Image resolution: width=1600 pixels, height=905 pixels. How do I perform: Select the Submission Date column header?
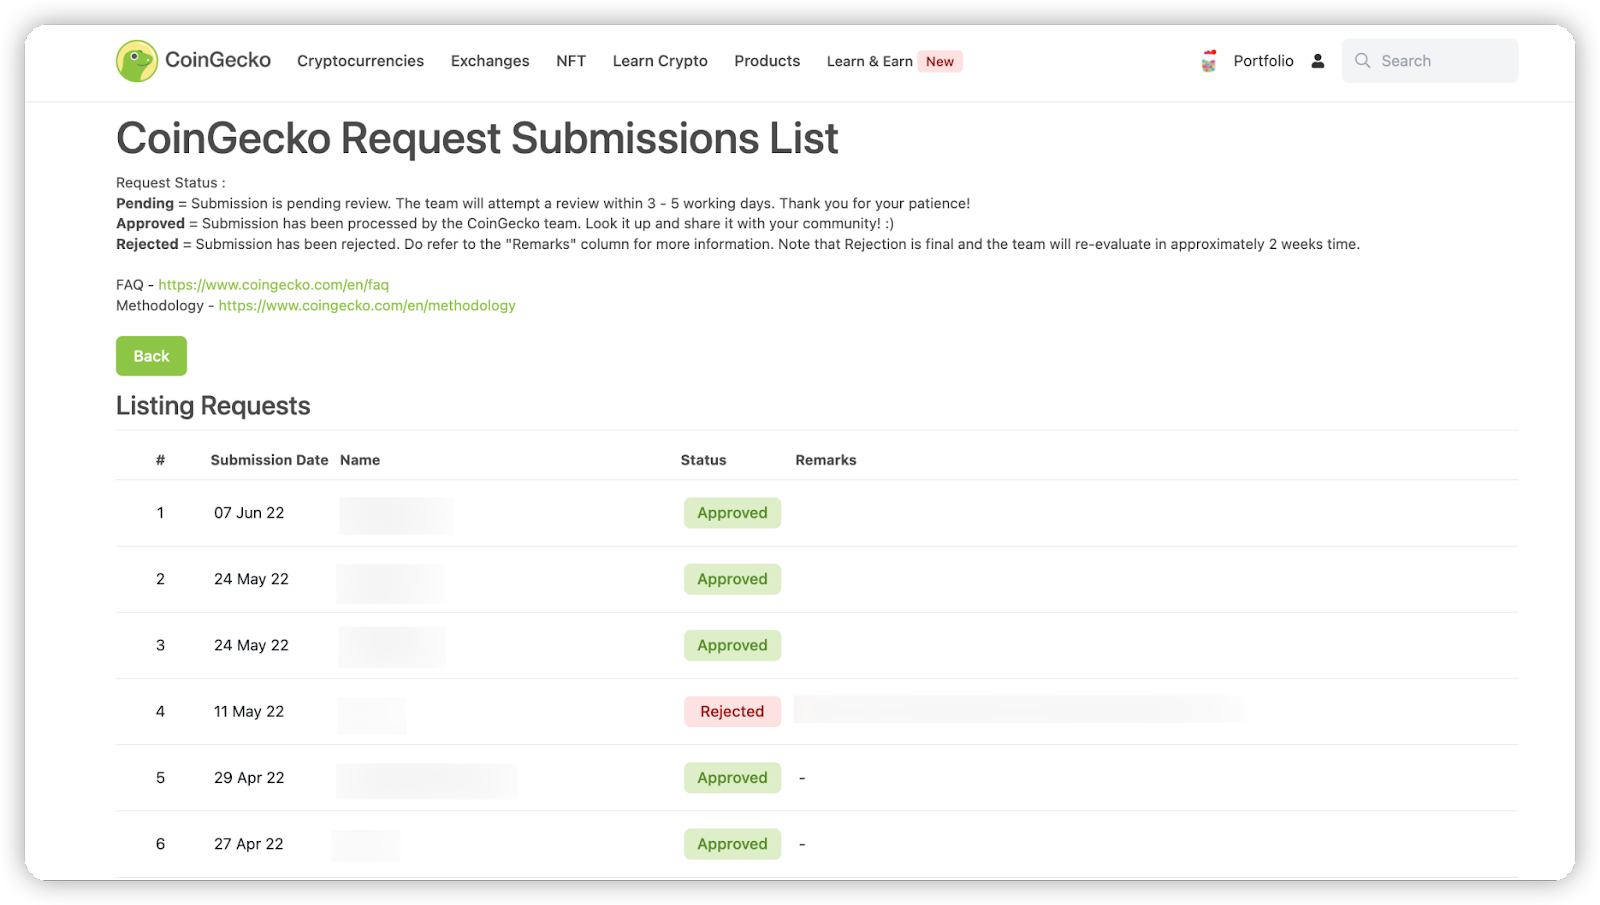[269, 460]
